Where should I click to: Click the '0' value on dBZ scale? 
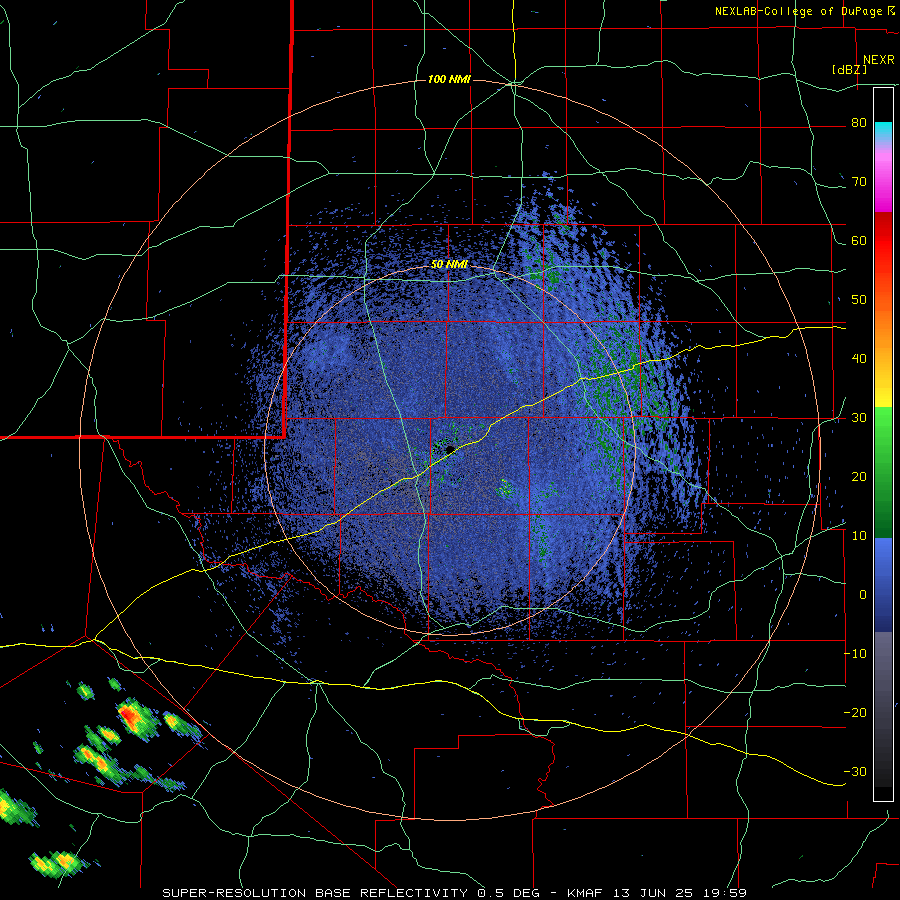862,595
